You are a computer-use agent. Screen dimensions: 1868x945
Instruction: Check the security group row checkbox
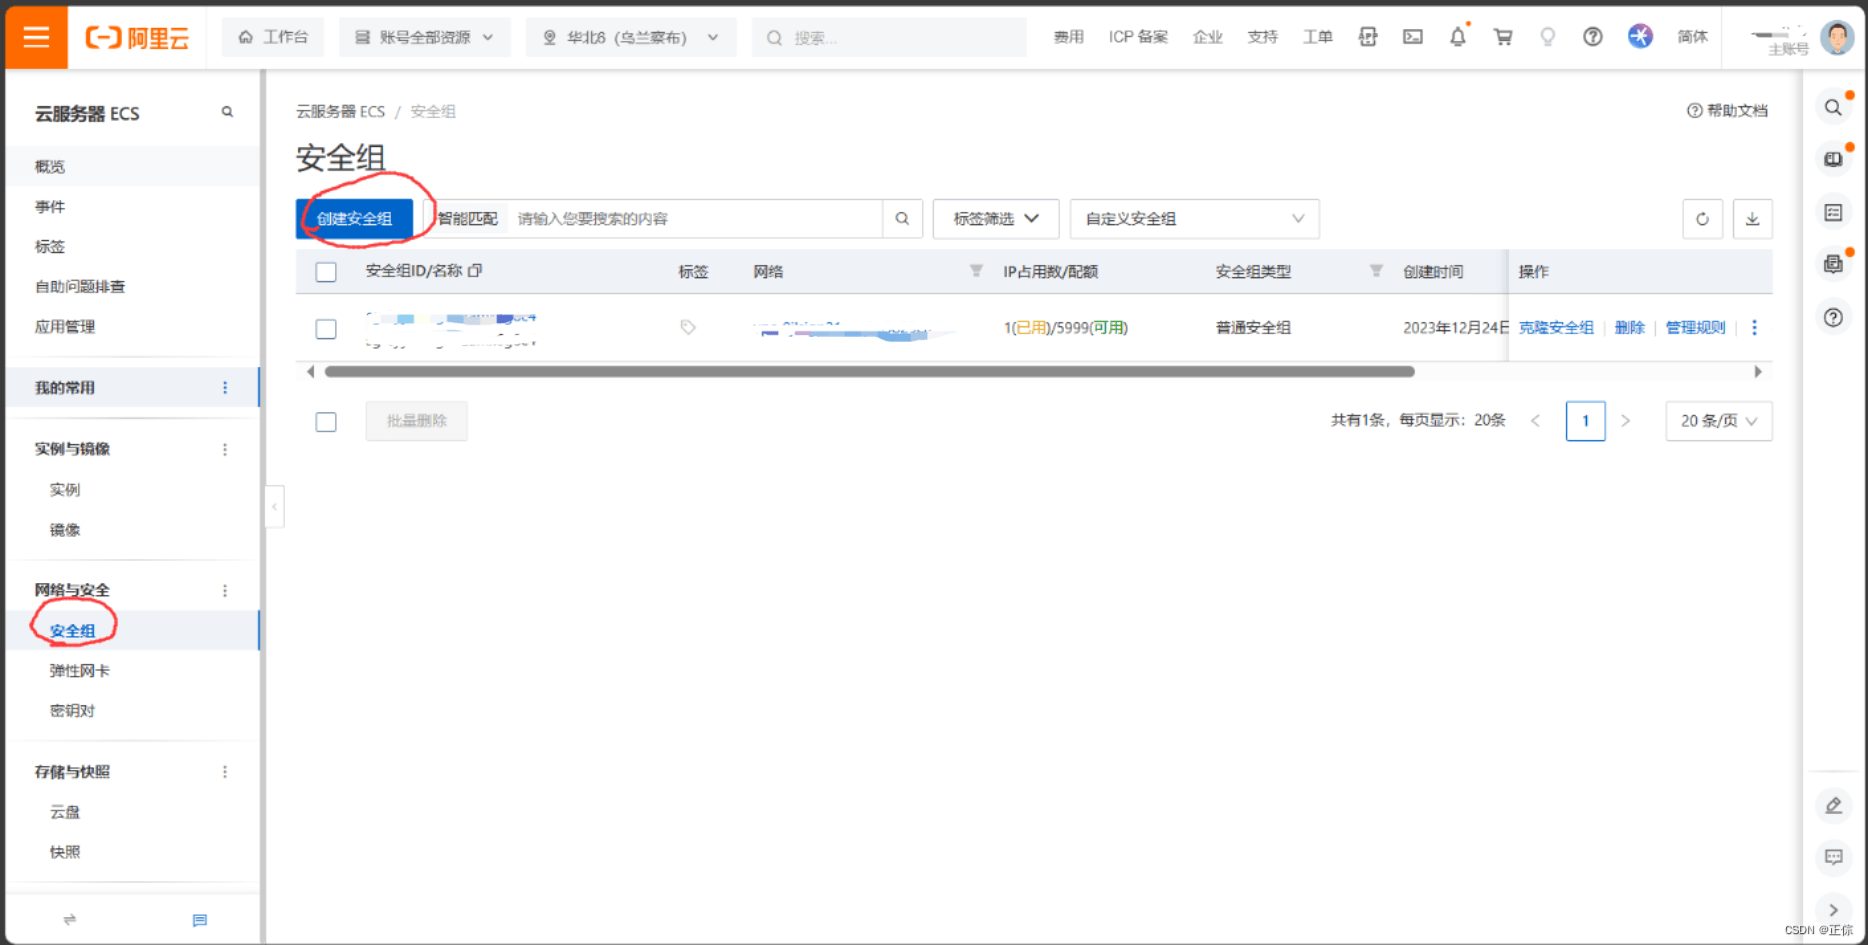(326, 329)
